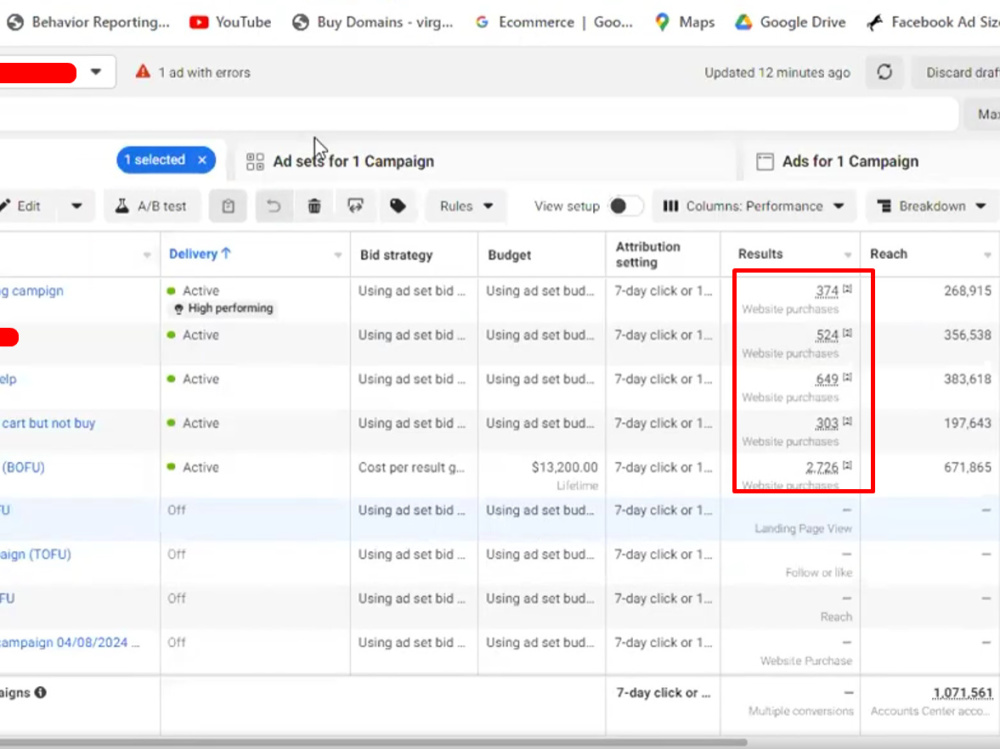Click the Bid strategy column header
Viewport: 1000px width, 749px height.
pos(396,255)
